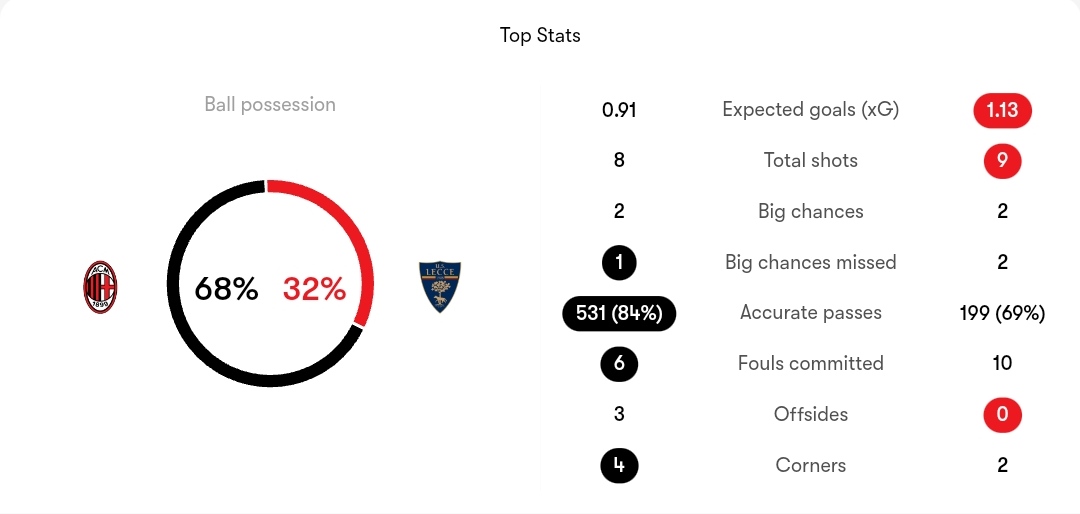This screenshot has height=514, width=1080.
Task: Click the Top Stats heading
Action: pyautogui.click(x=540, y=35)
